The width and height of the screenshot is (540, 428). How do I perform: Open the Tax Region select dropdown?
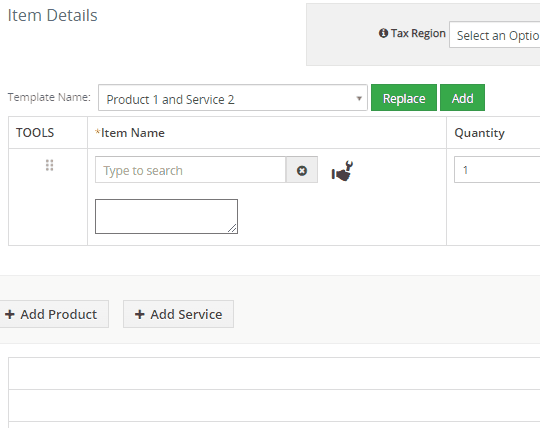pyautogui.click(x=495, y=35)
